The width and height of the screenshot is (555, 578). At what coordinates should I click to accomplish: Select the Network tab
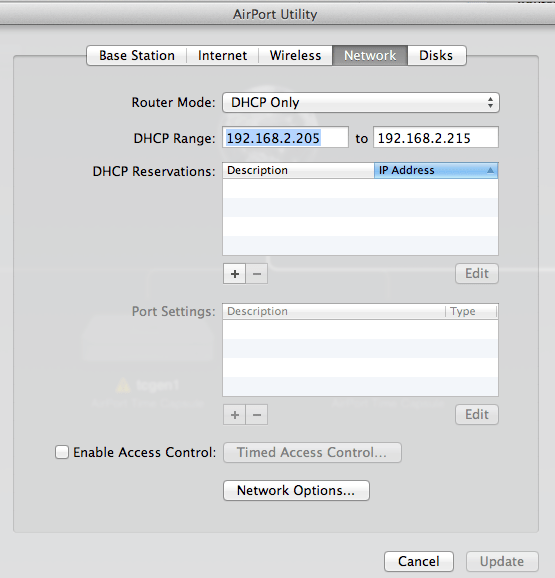tap(370, 56)
